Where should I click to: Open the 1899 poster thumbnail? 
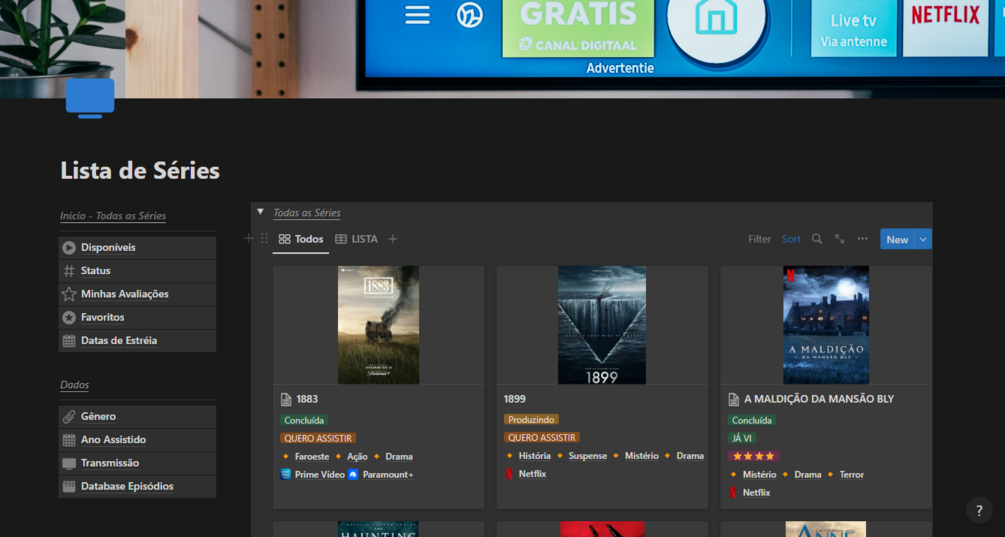(602, 325)
